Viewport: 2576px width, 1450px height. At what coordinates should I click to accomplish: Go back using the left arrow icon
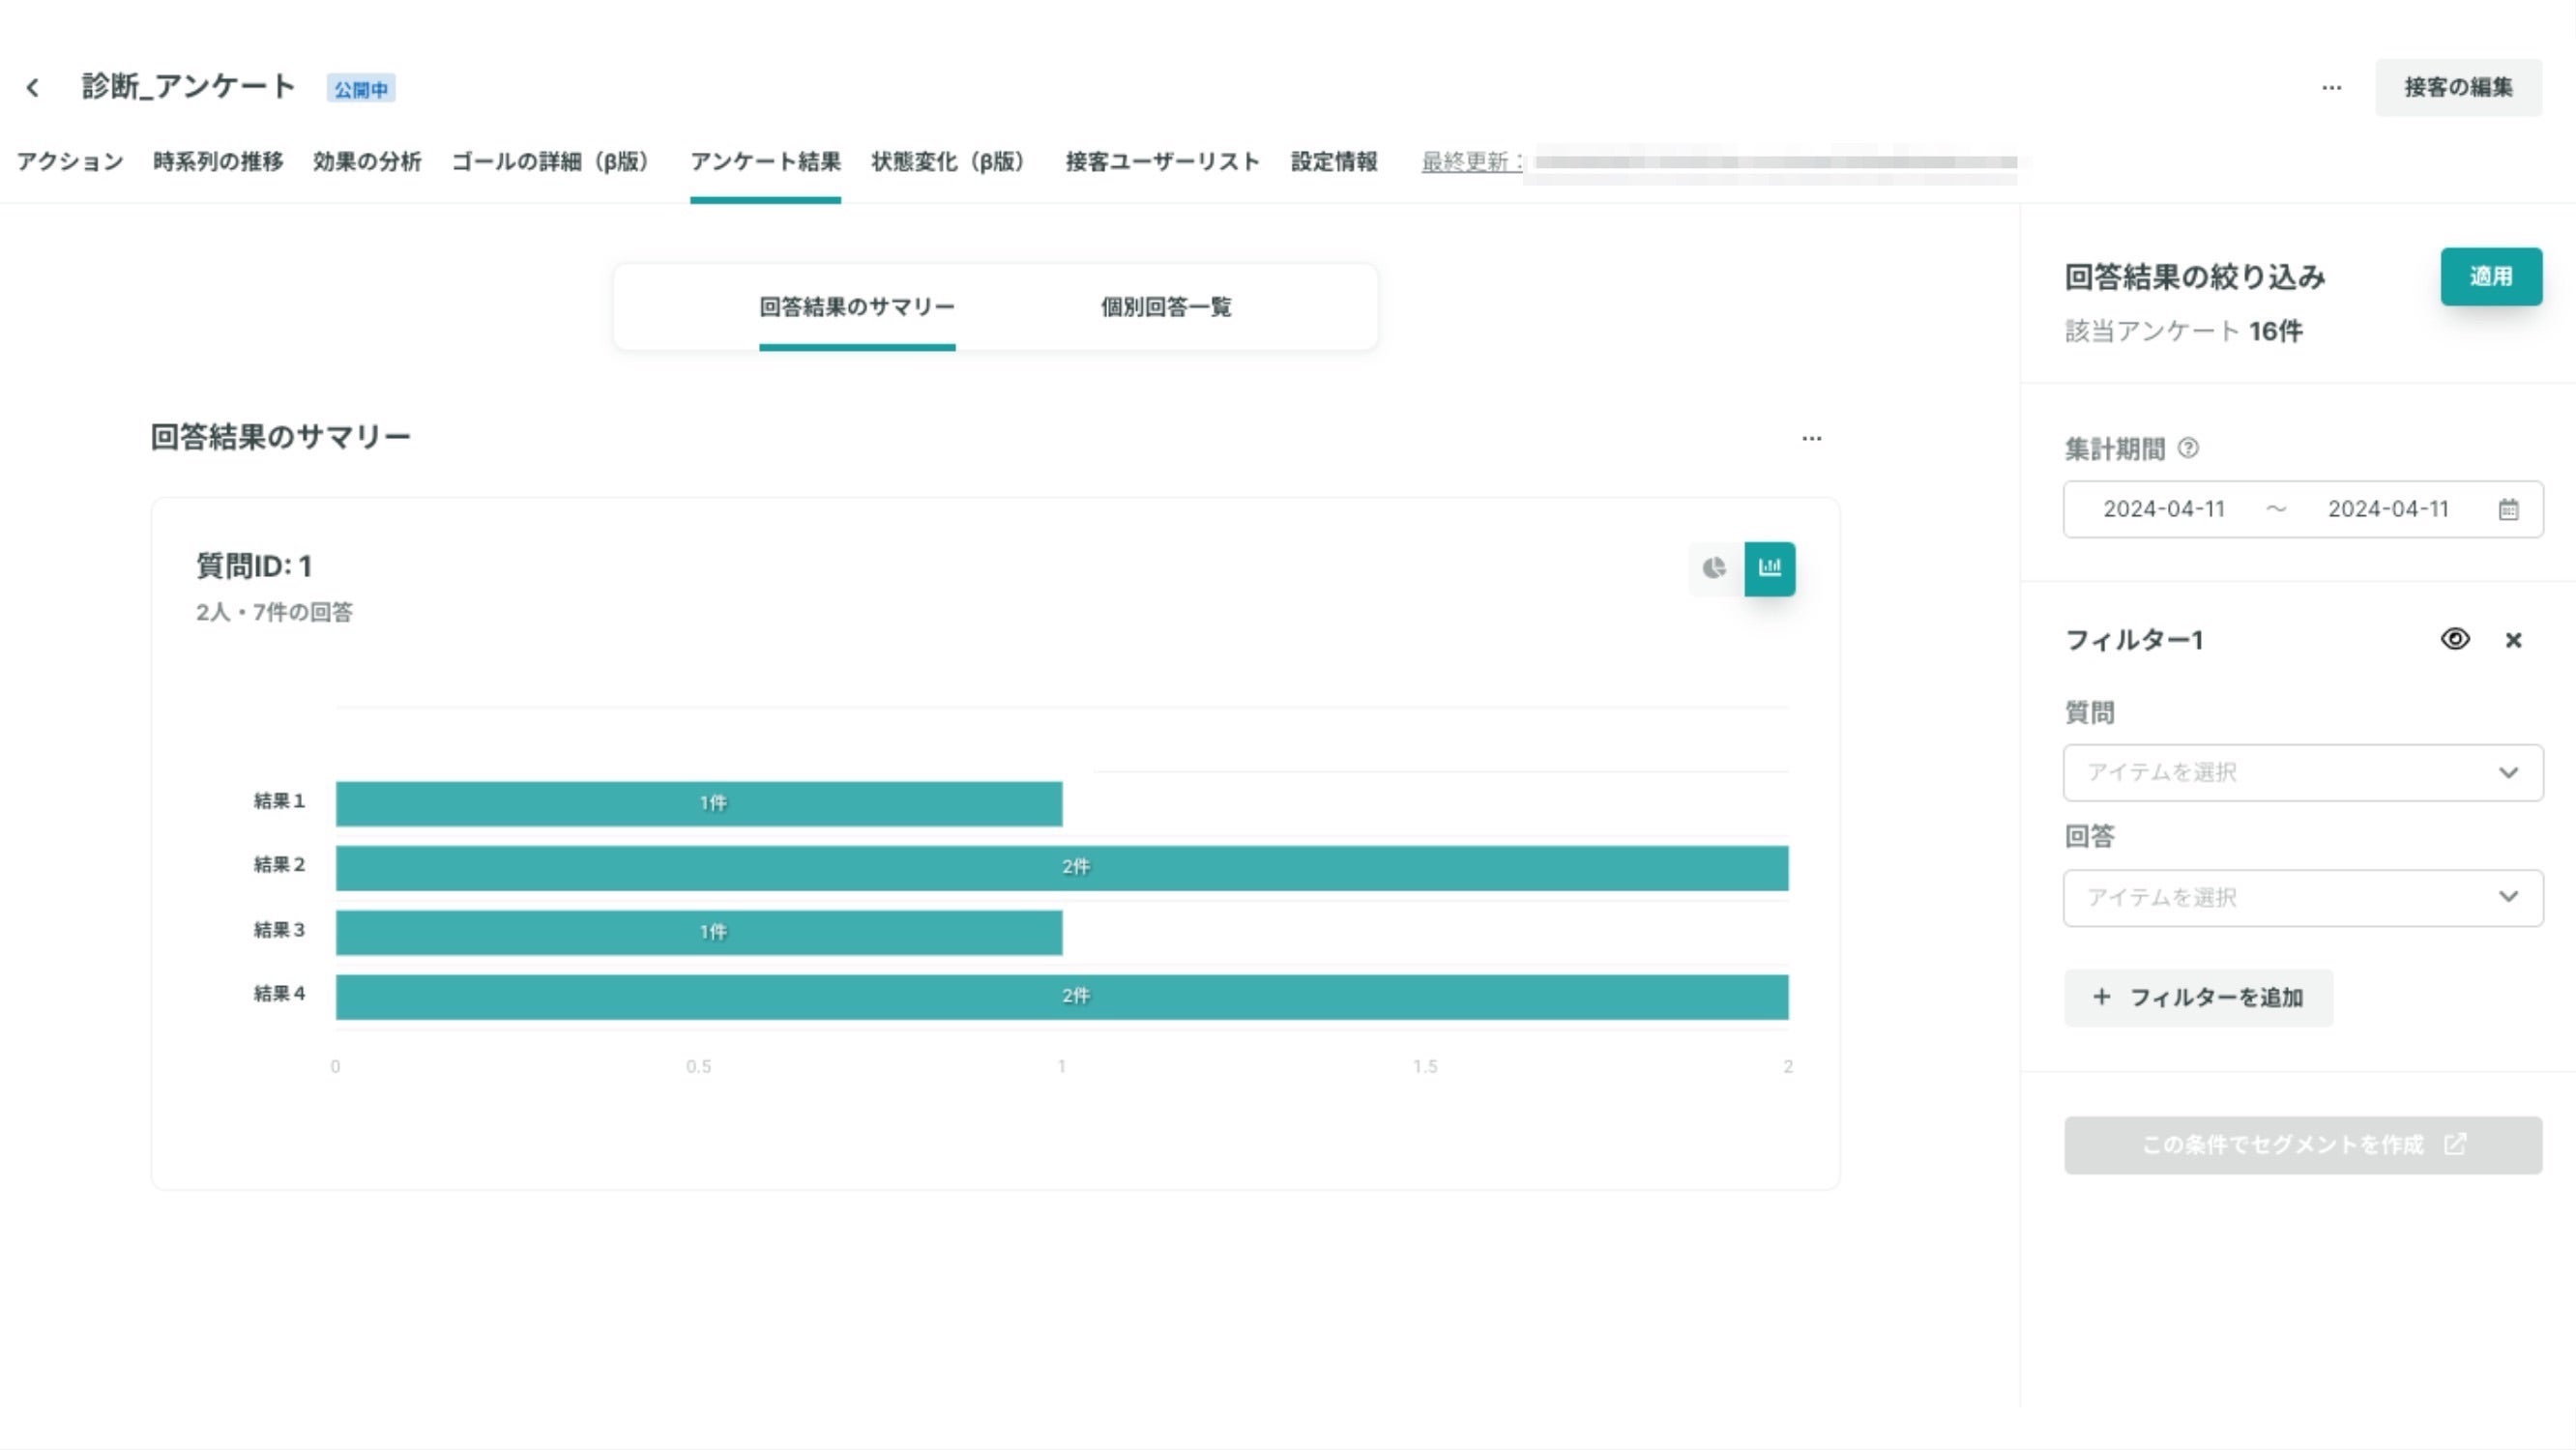pos(33,88)
